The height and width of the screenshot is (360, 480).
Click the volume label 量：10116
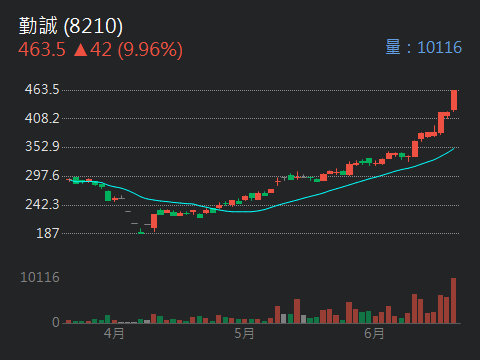(424, 47)
